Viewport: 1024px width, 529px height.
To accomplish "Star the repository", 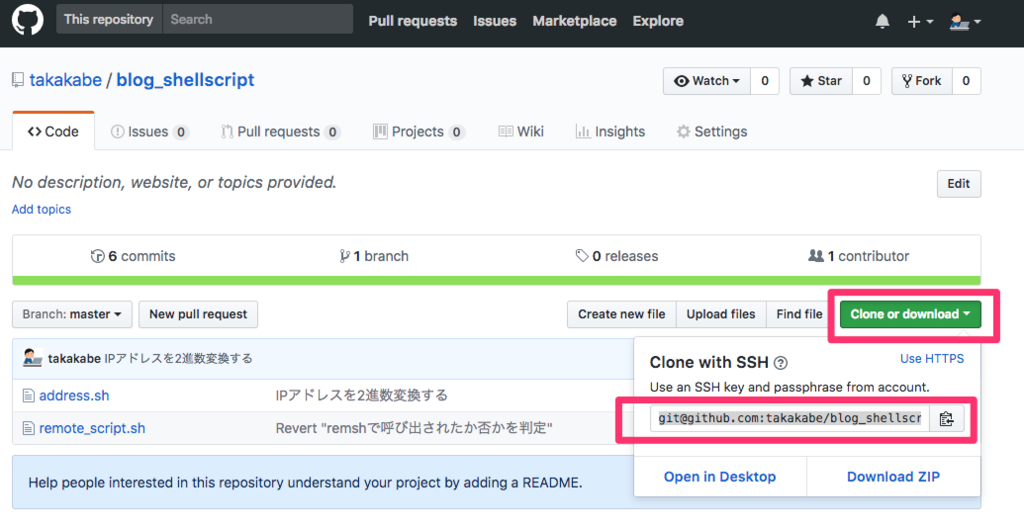I will (x=821, y=81).
